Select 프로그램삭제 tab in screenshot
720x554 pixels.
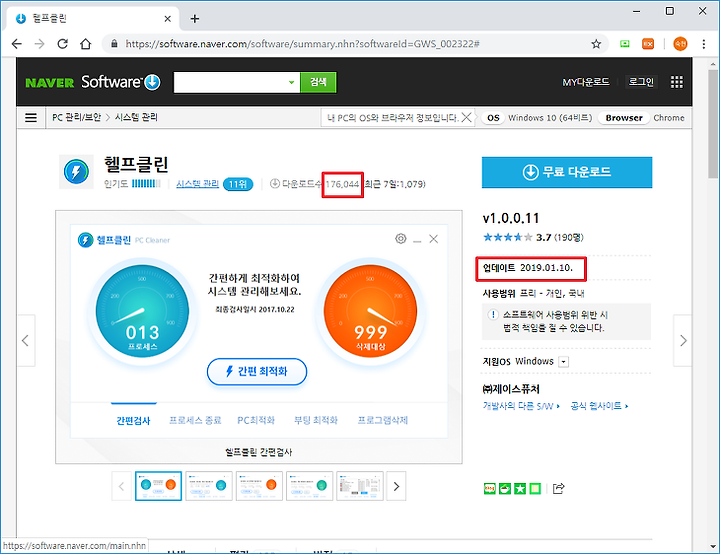tap(382, 420)
